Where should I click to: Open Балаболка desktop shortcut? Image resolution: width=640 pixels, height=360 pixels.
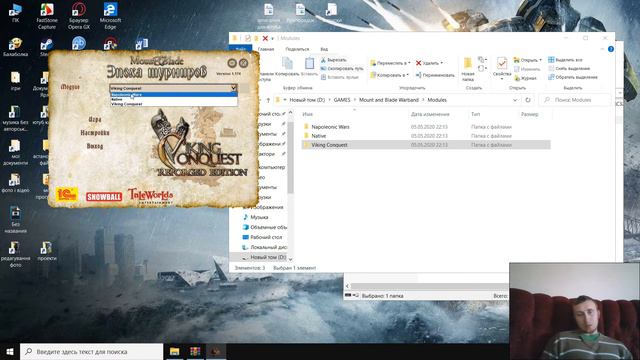pos(15,47)
